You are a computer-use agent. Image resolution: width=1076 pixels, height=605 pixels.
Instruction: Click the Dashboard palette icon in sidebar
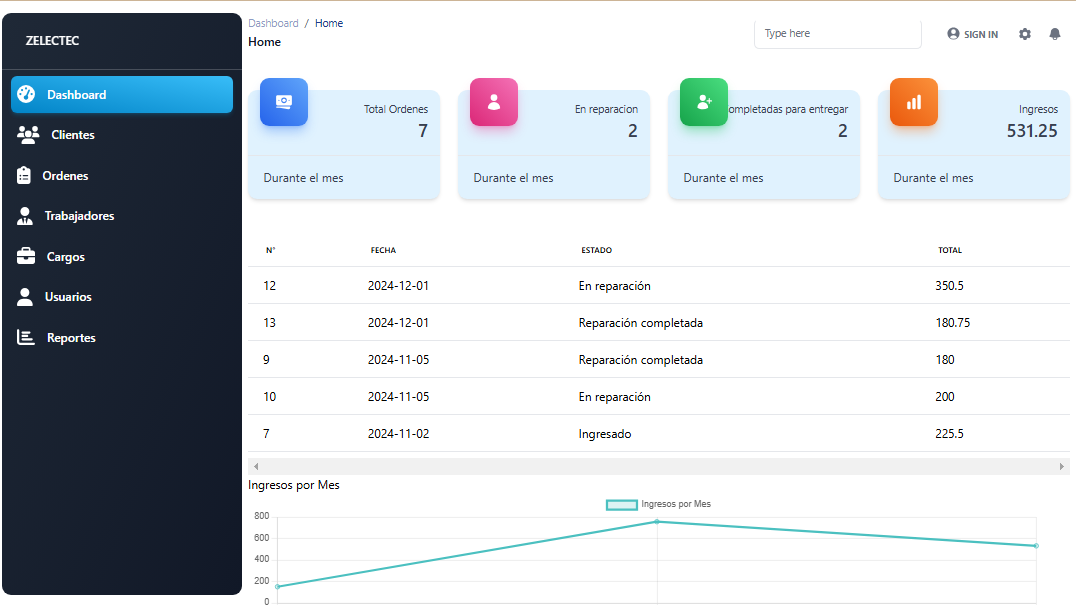pos(26,94)
